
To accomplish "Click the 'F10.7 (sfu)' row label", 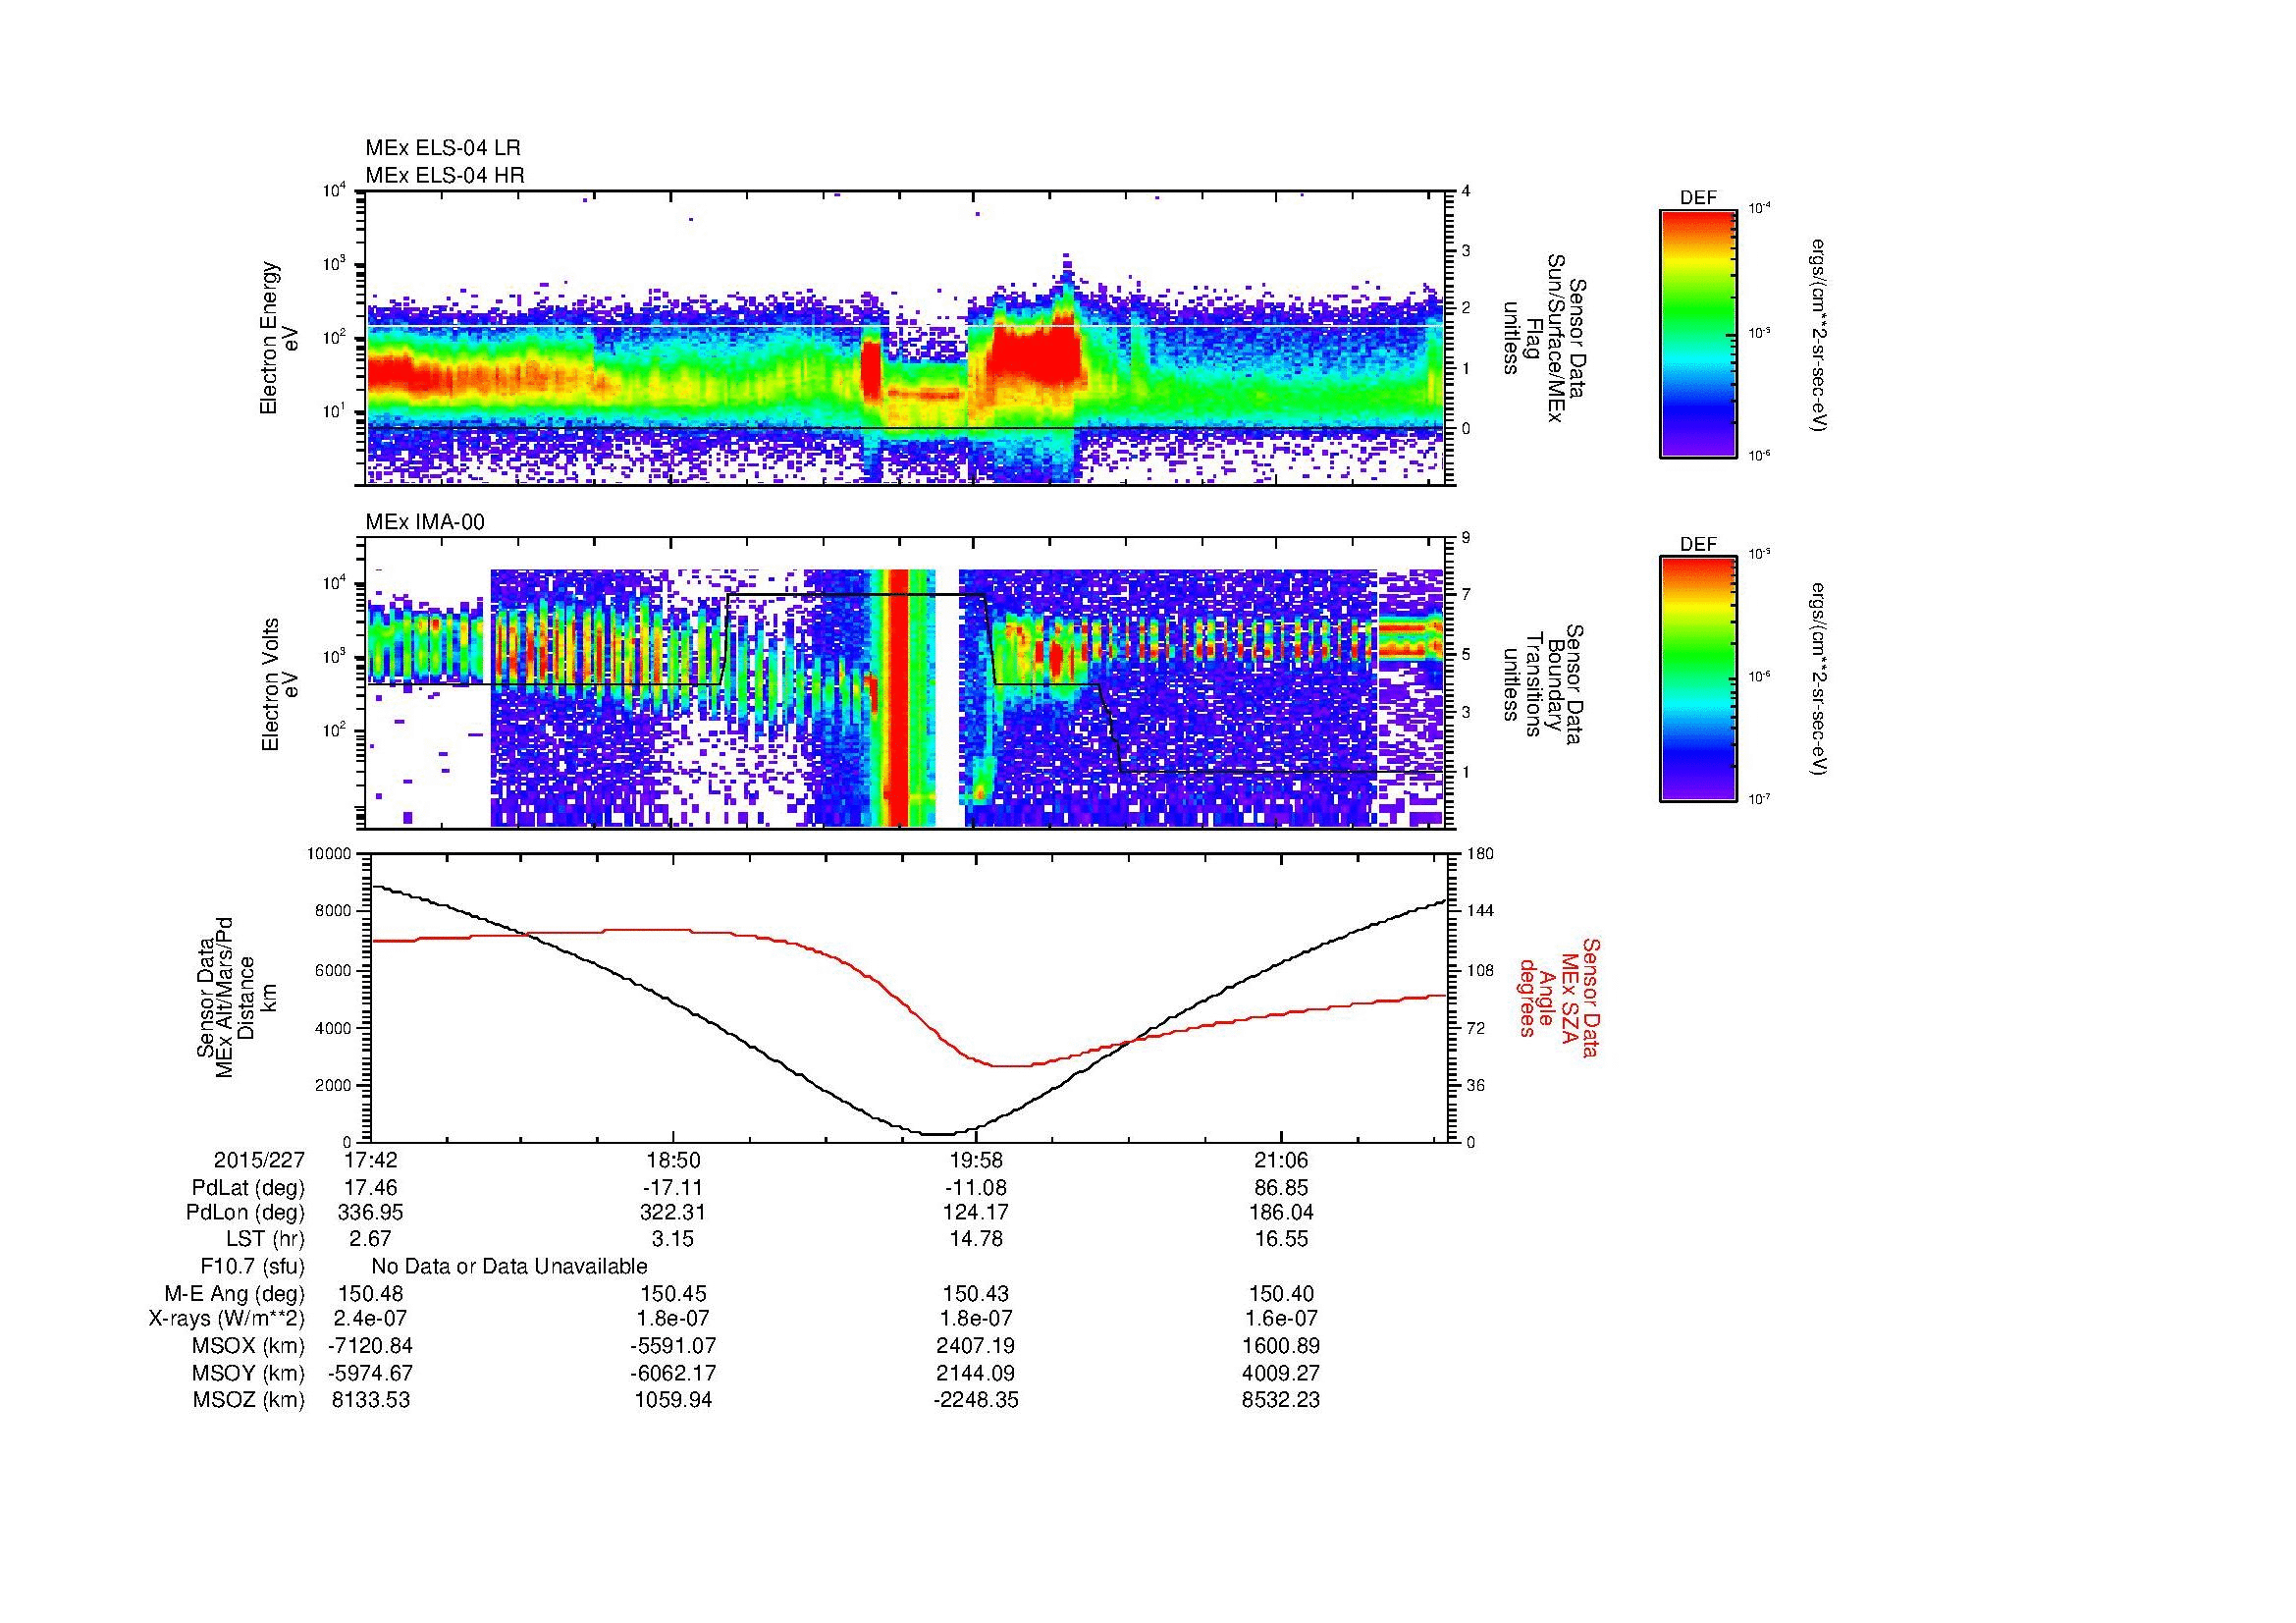I will 252,1266.
